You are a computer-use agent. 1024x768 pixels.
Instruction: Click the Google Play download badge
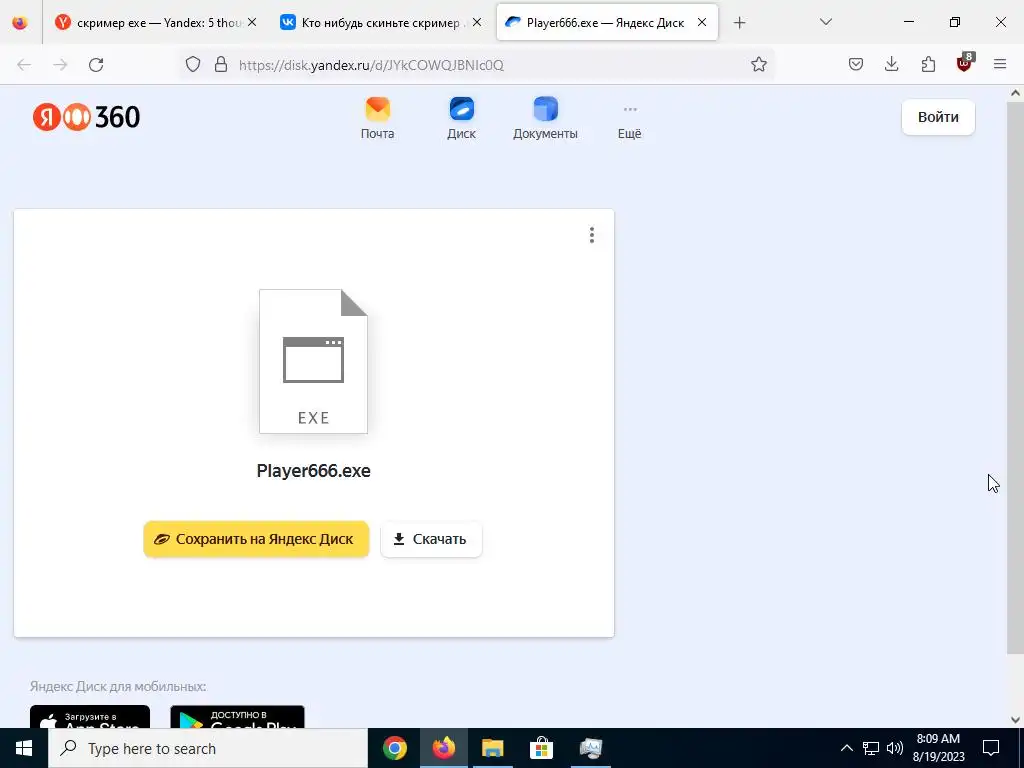(x=238, y=717)
